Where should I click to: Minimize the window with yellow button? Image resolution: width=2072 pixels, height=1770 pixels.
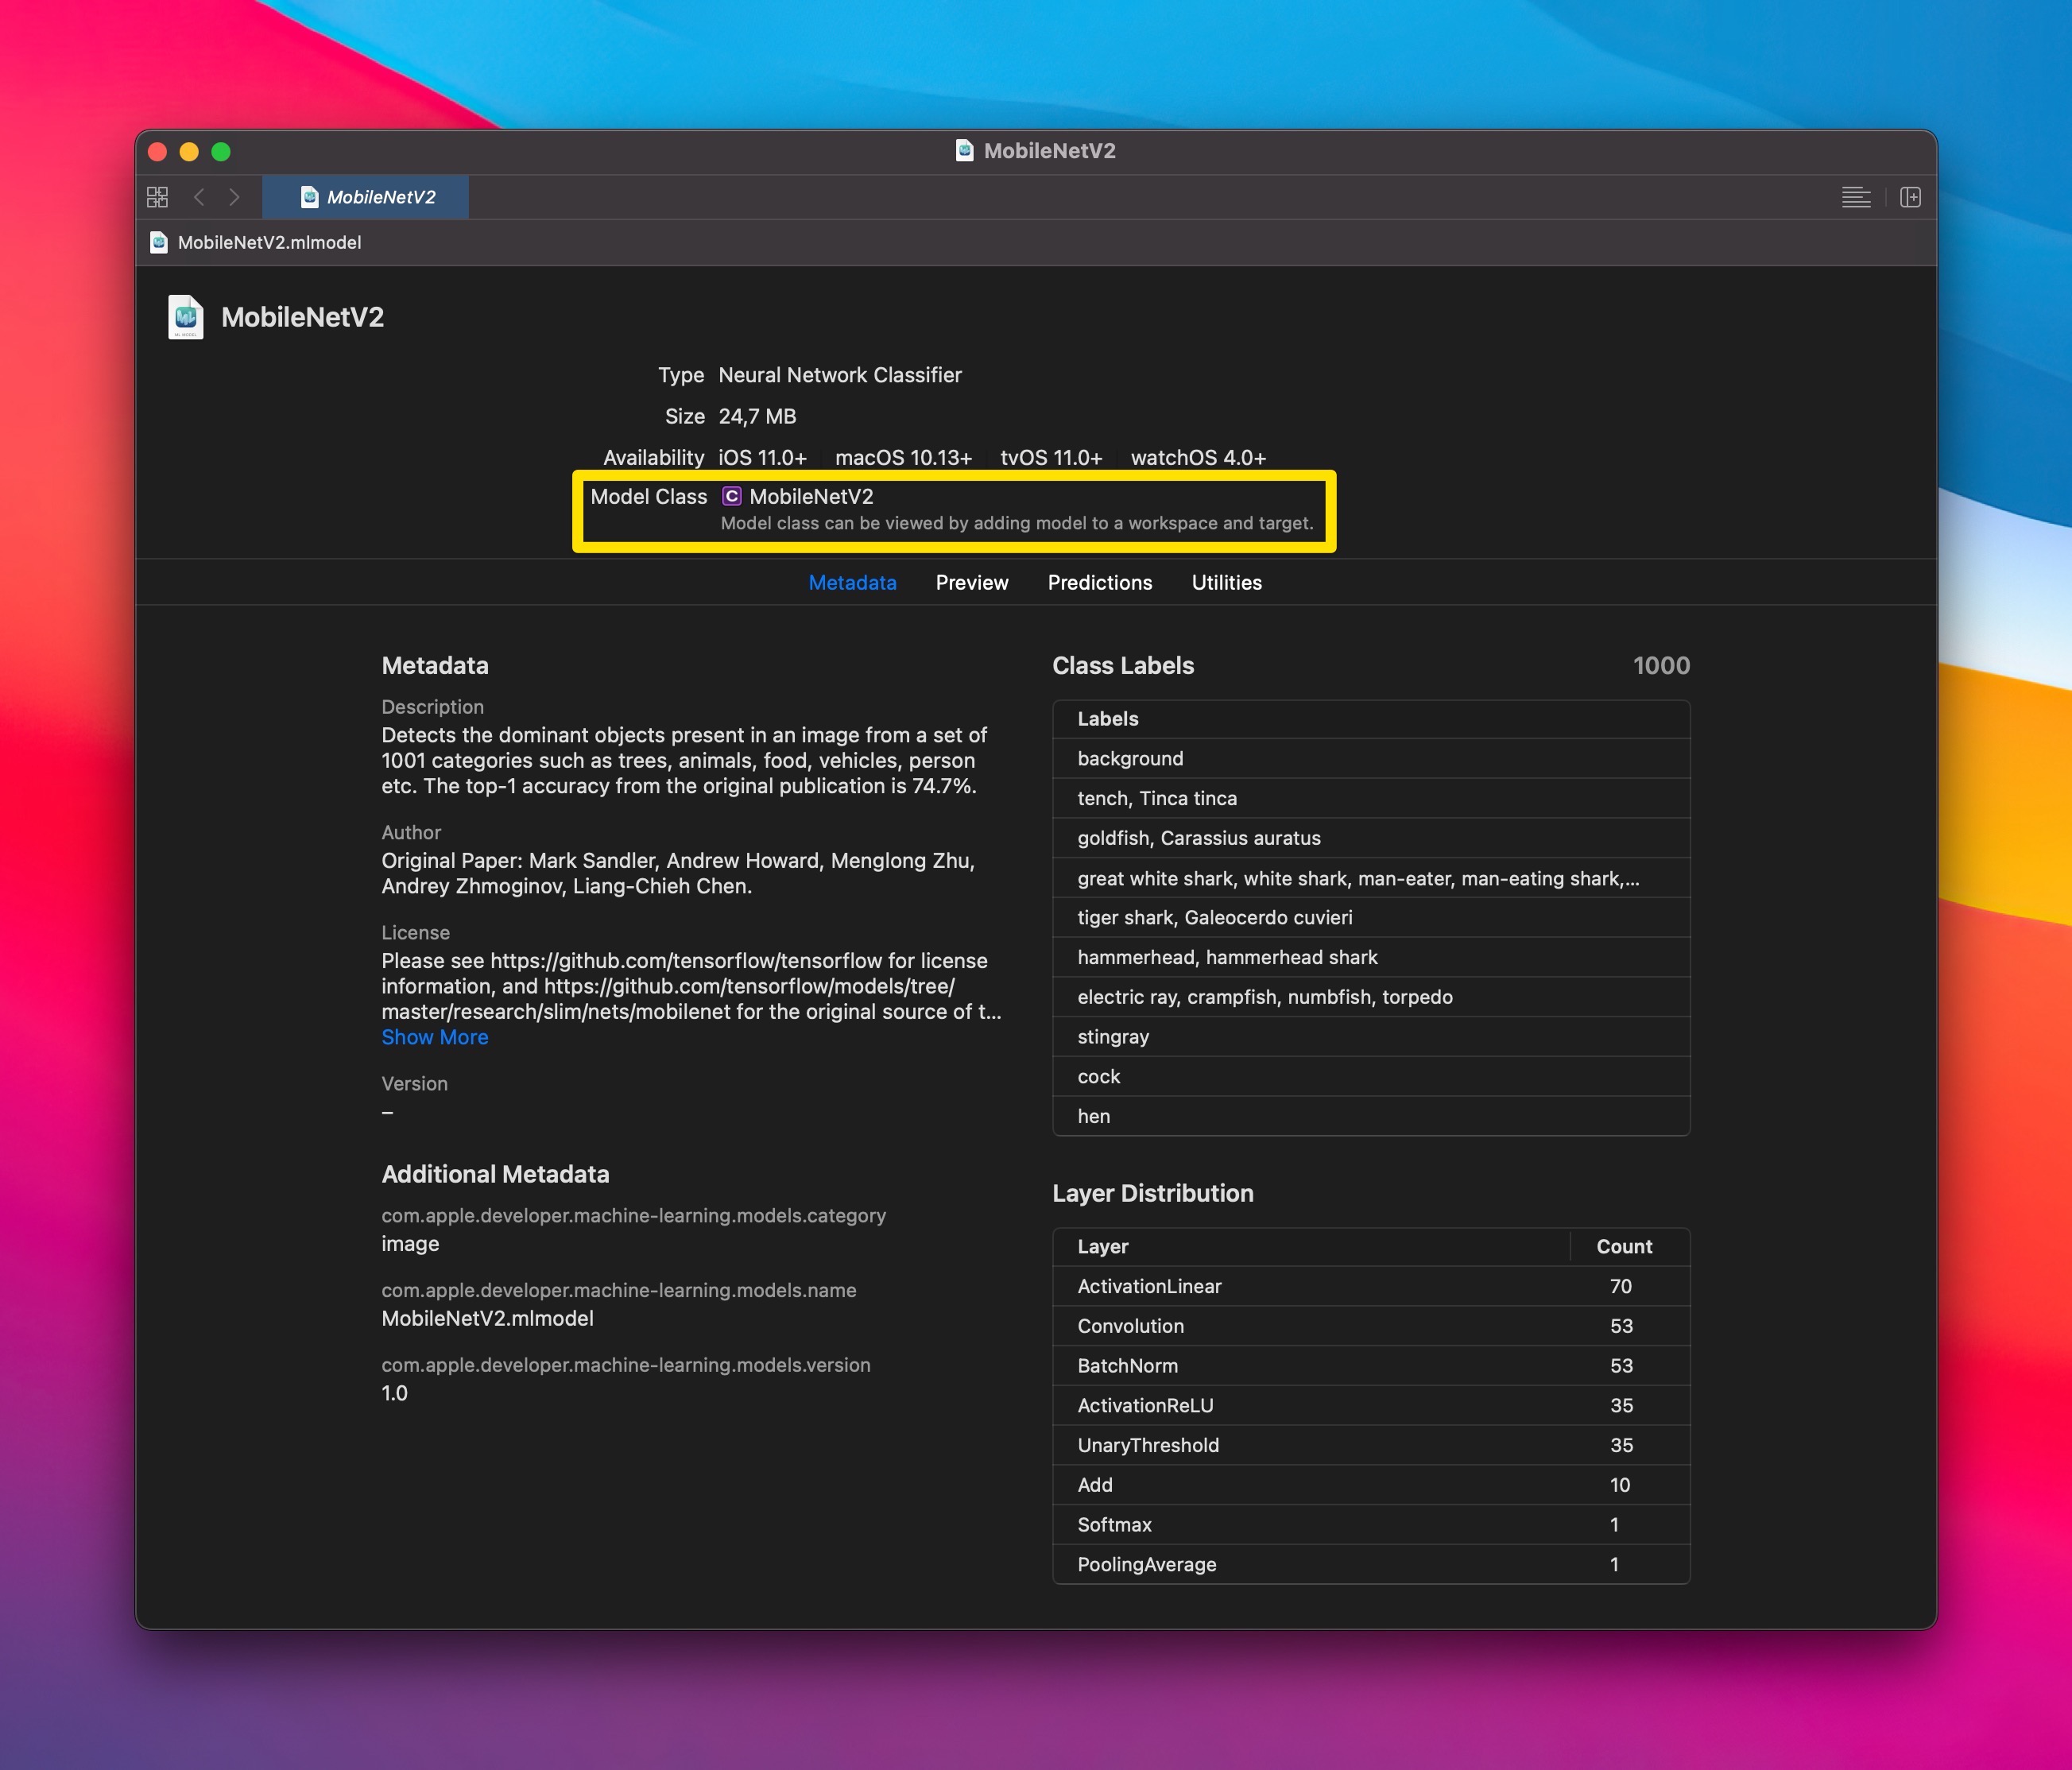pos(189,151)
